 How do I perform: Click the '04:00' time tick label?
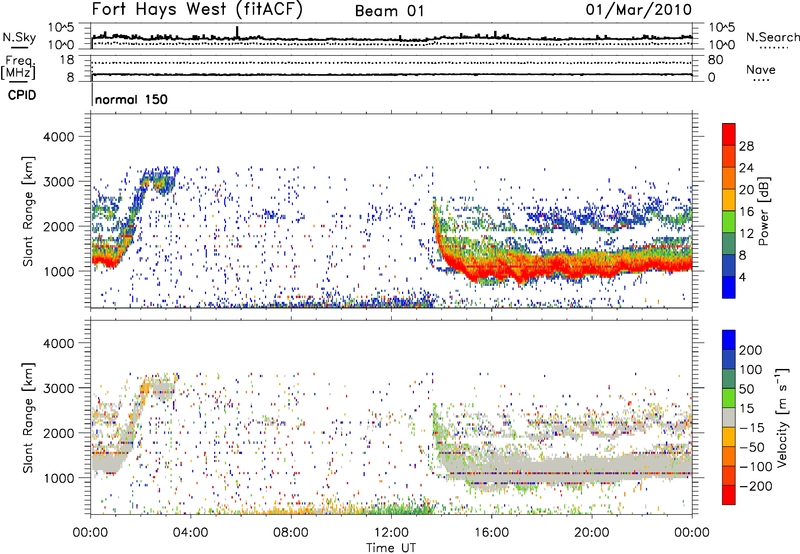[191, 533]
